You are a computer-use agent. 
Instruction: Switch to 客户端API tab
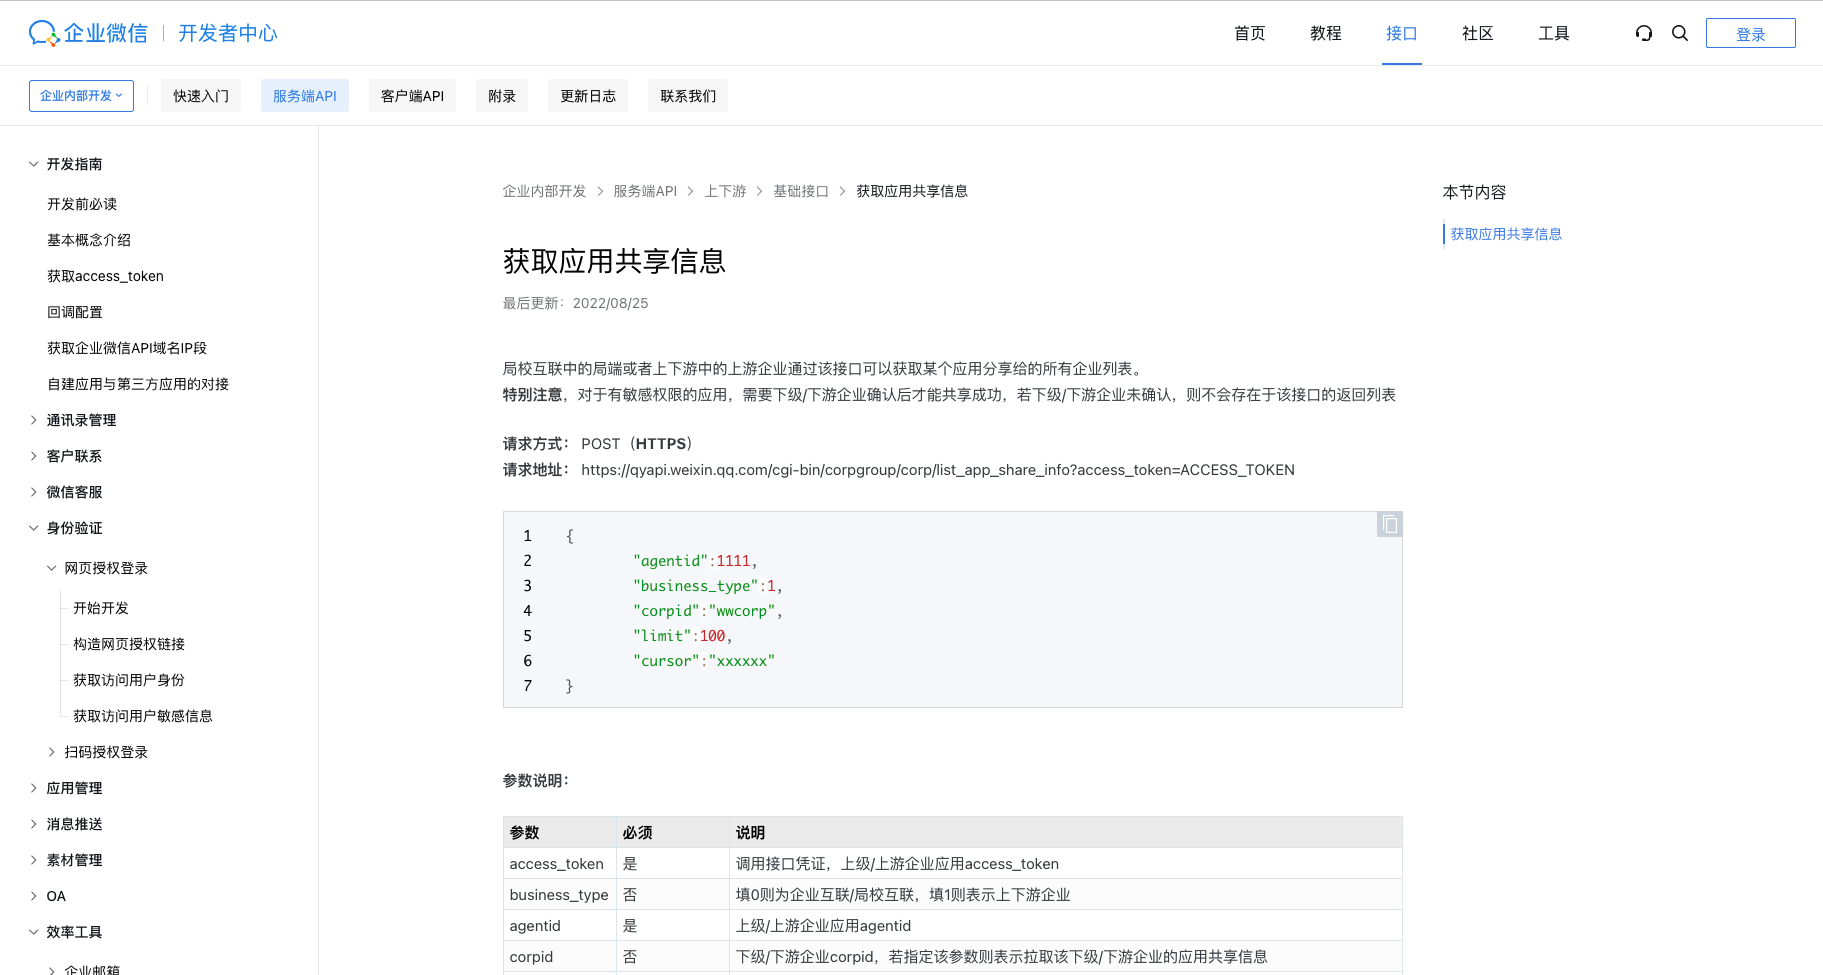click(x=412, y=96)
